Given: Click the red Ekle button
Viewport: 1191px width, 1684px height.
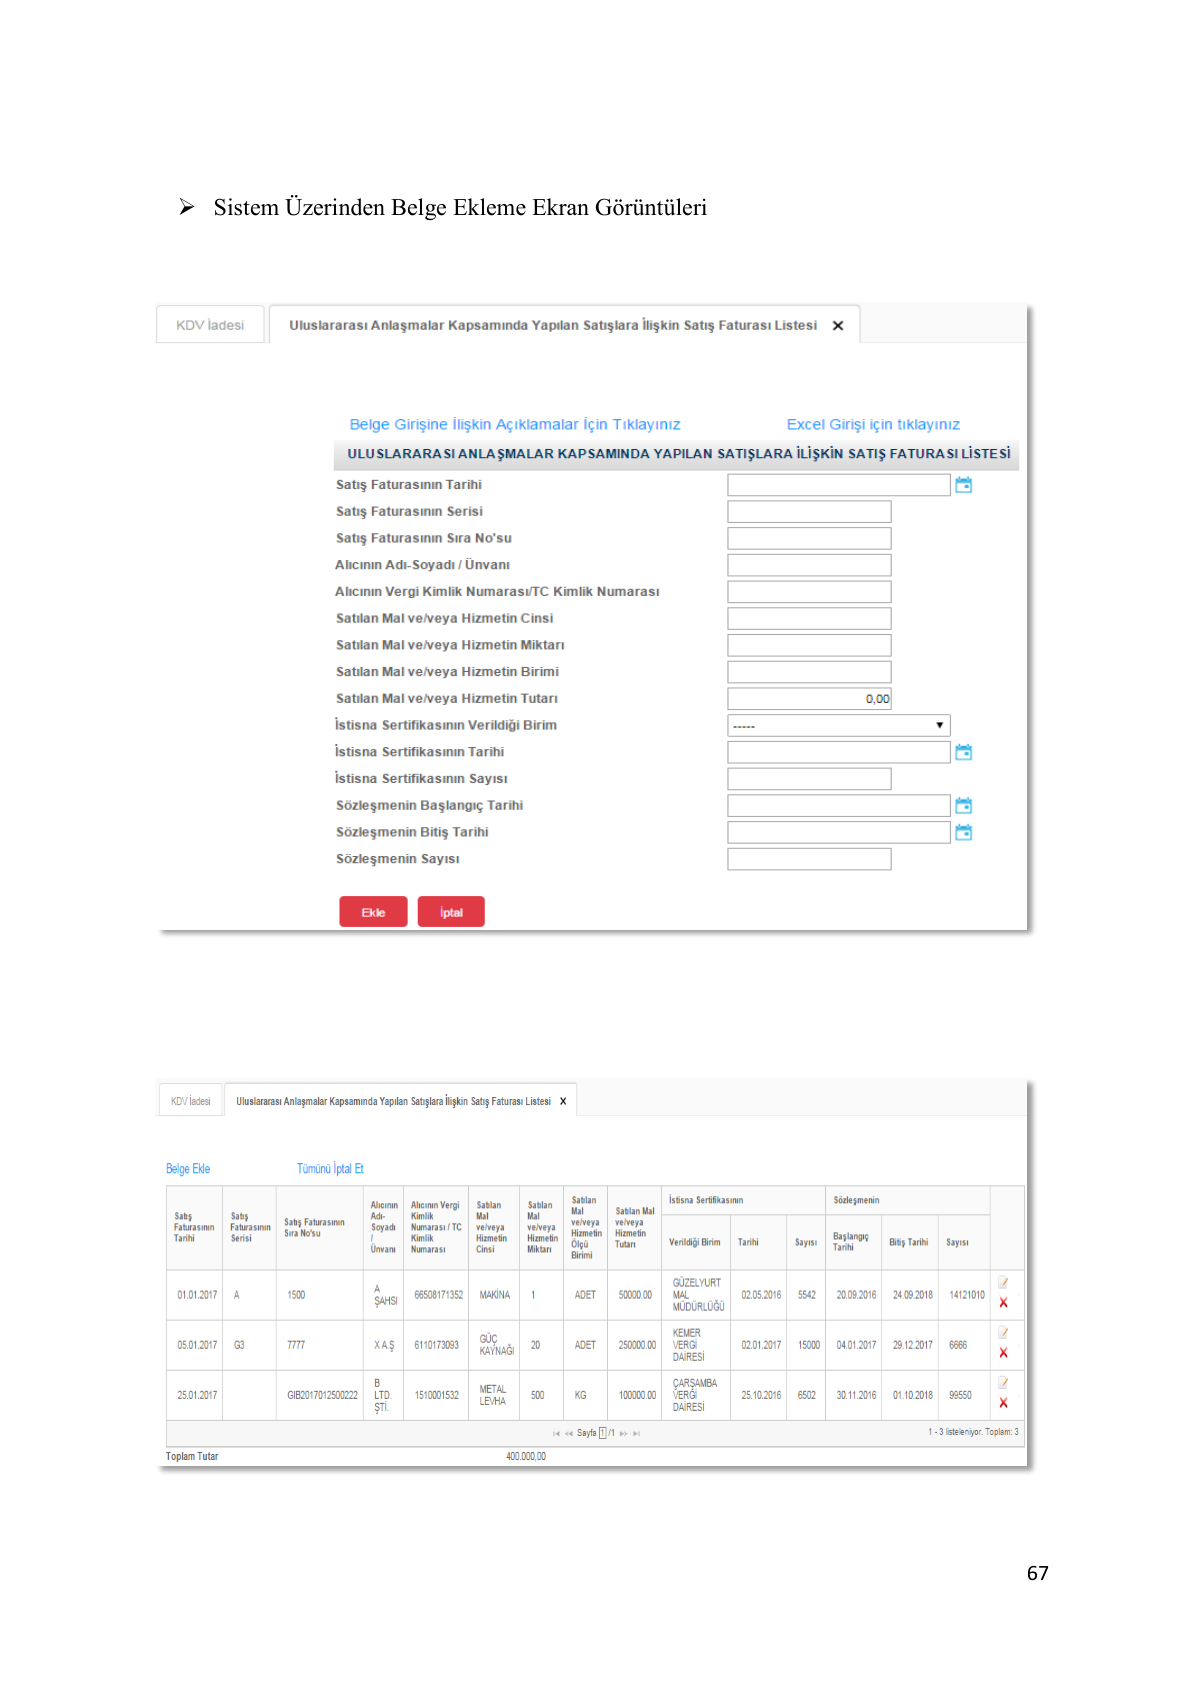Looking at the screenshot, I should (373, 912).
